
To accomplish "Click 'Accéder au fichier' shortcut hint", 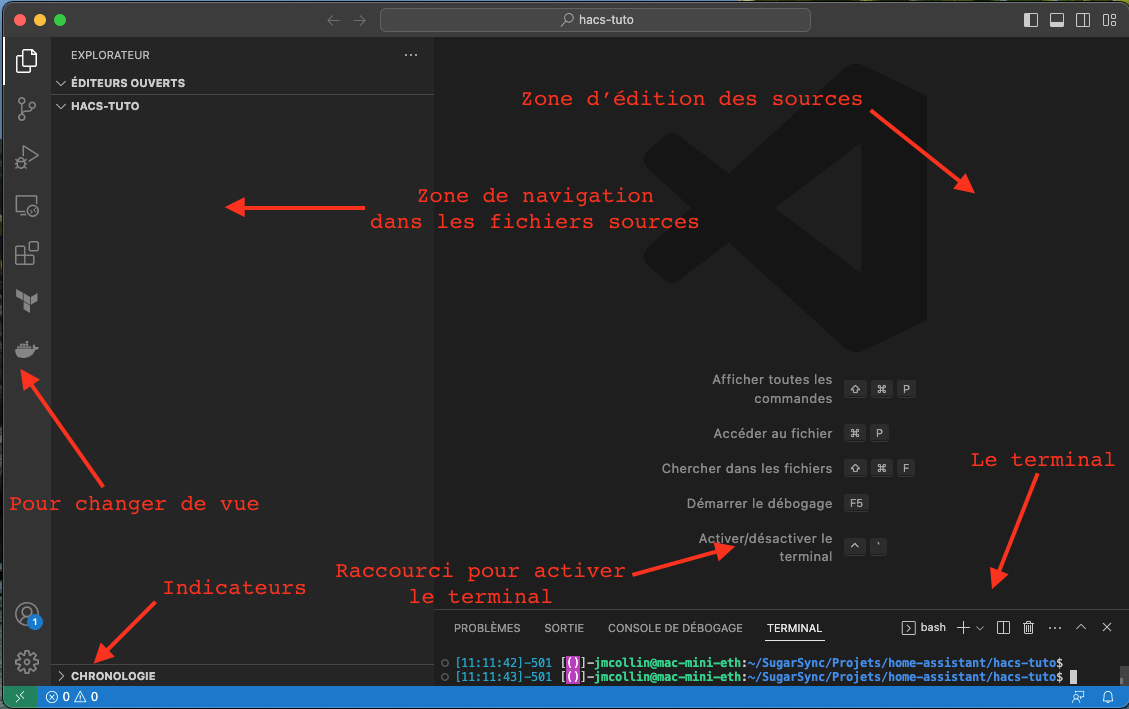I will click(773, 433).
